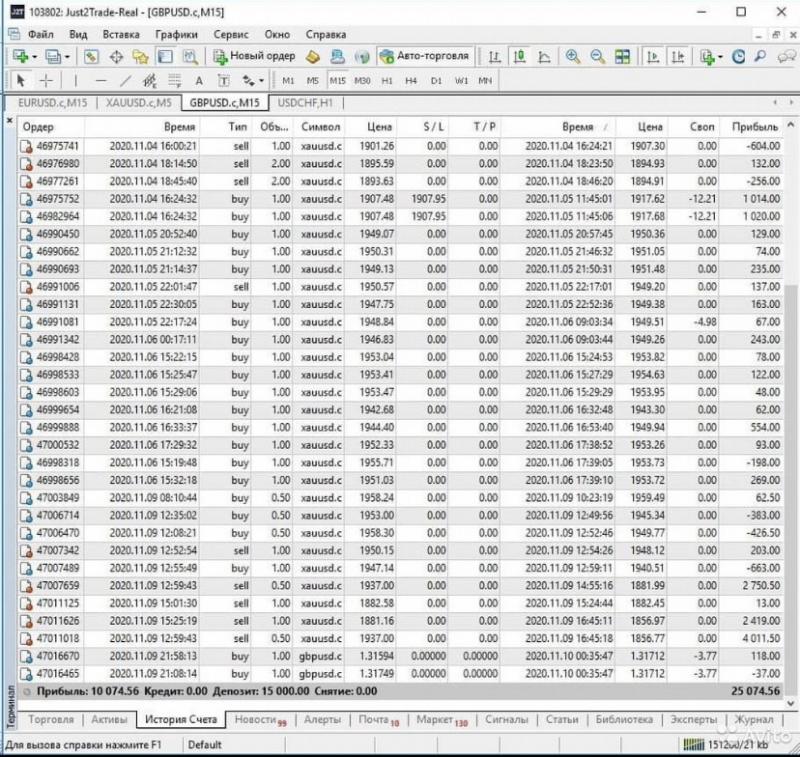Open the Новости terminal tab

point(260,719)
